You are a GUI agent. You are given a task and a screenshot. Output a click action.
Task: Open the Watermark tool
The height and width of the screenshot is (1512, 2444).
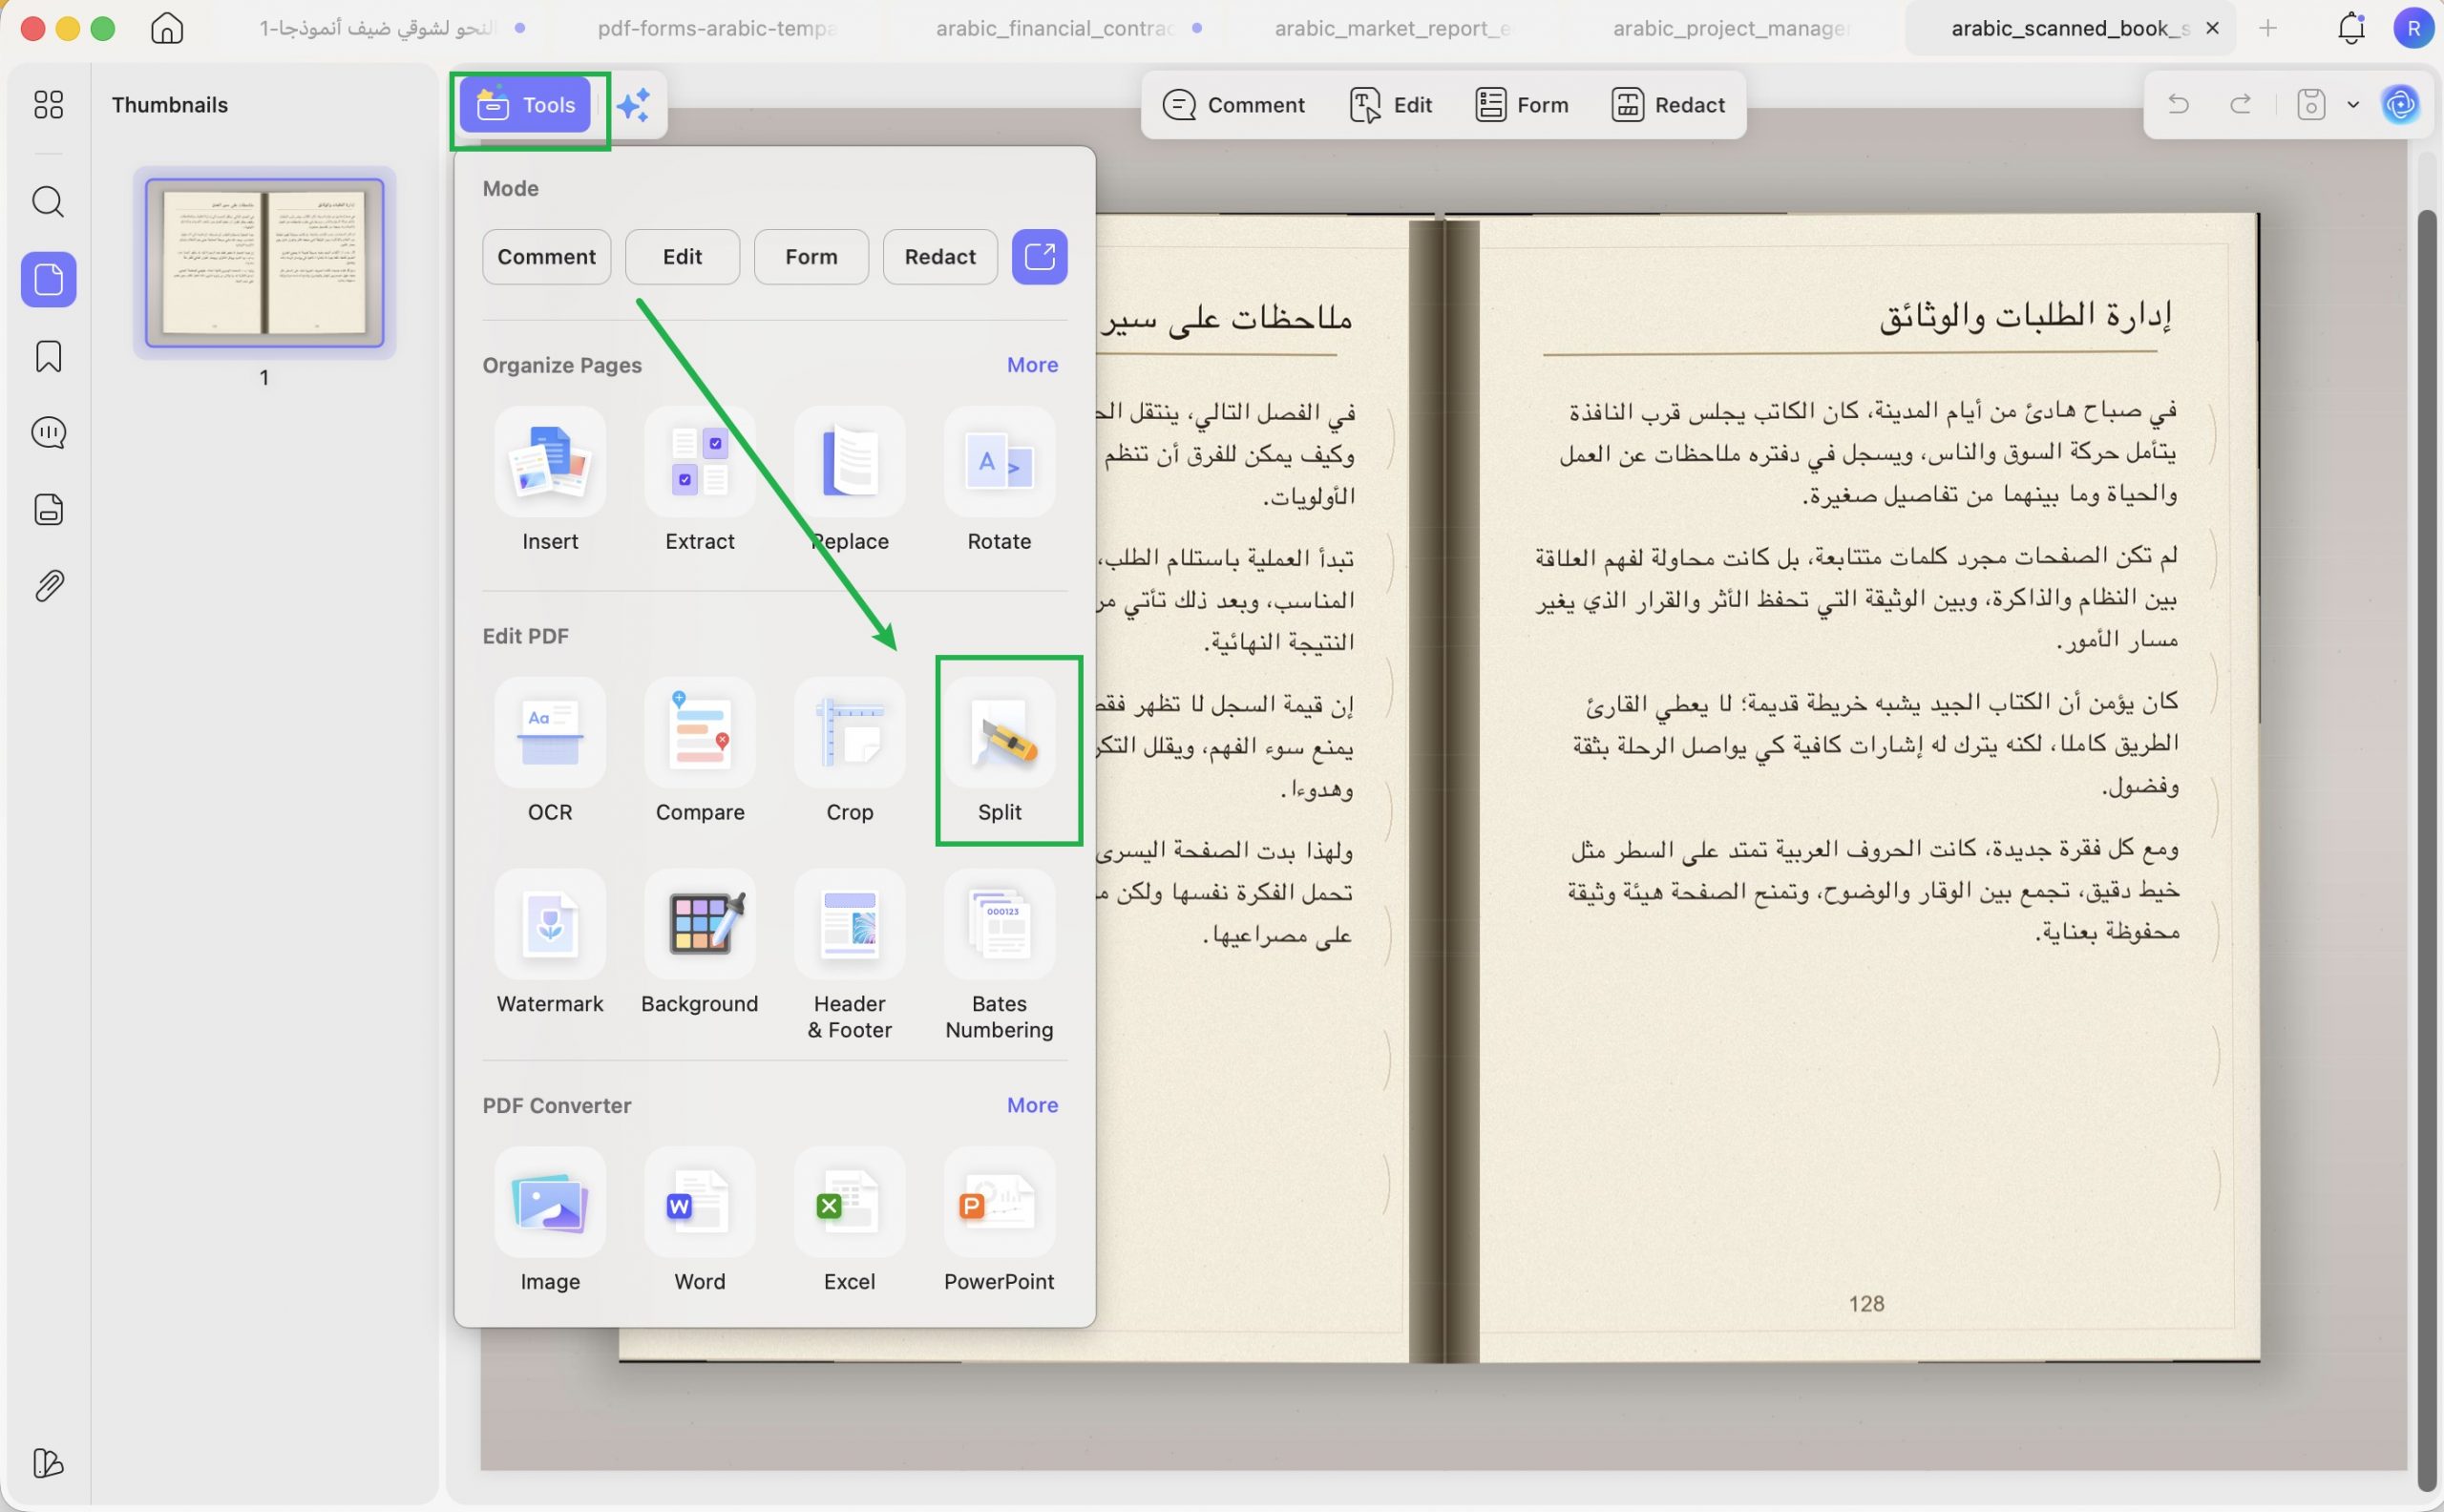(x=550, y=943)
